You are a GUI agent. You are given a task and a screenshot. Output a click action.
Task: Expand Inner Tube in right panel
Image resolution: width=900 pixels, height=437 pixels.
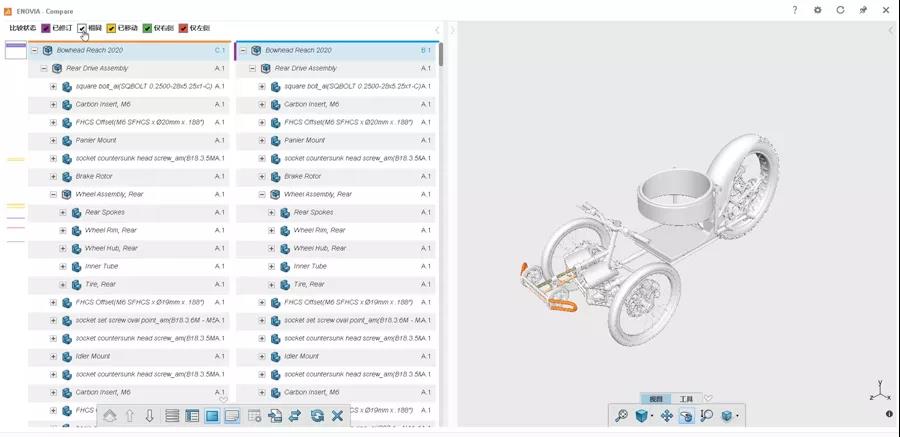[271, 266]
